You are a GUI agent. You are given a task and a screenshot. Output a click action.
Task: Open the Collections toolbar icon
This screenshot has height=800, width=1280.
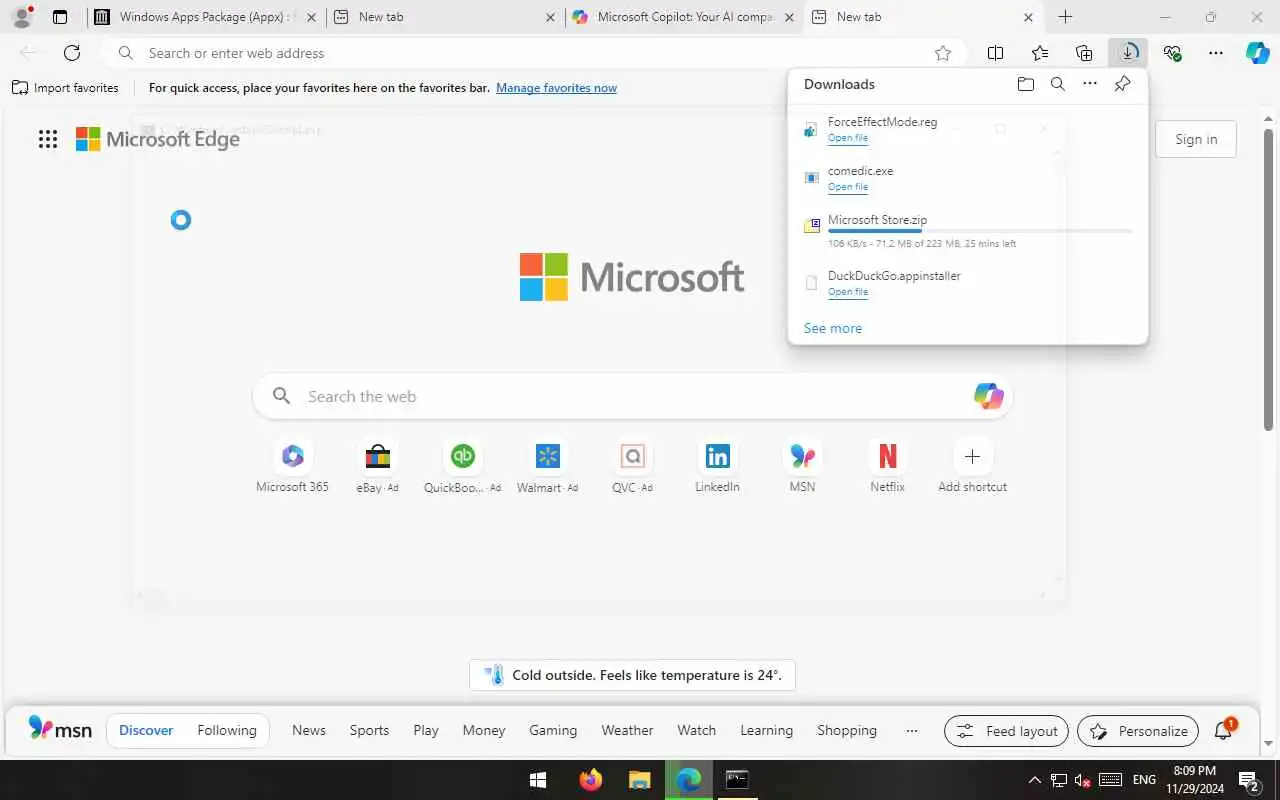click(x=1084, y=53)
